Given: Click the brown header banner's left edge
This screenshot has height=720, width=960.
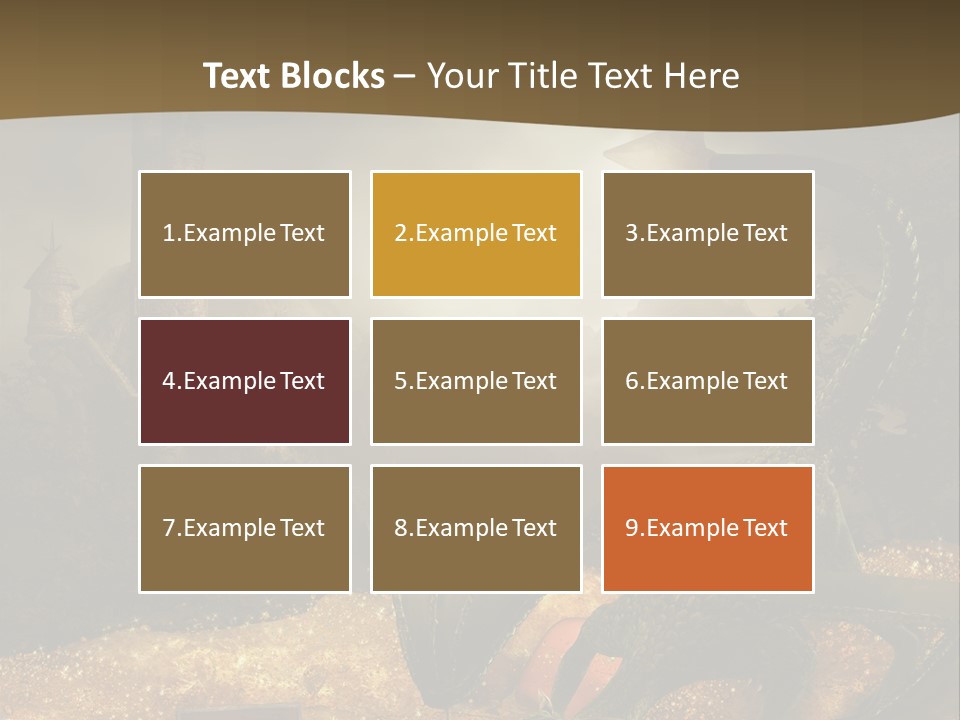Looking at the screenshot, I should [15, 60].
